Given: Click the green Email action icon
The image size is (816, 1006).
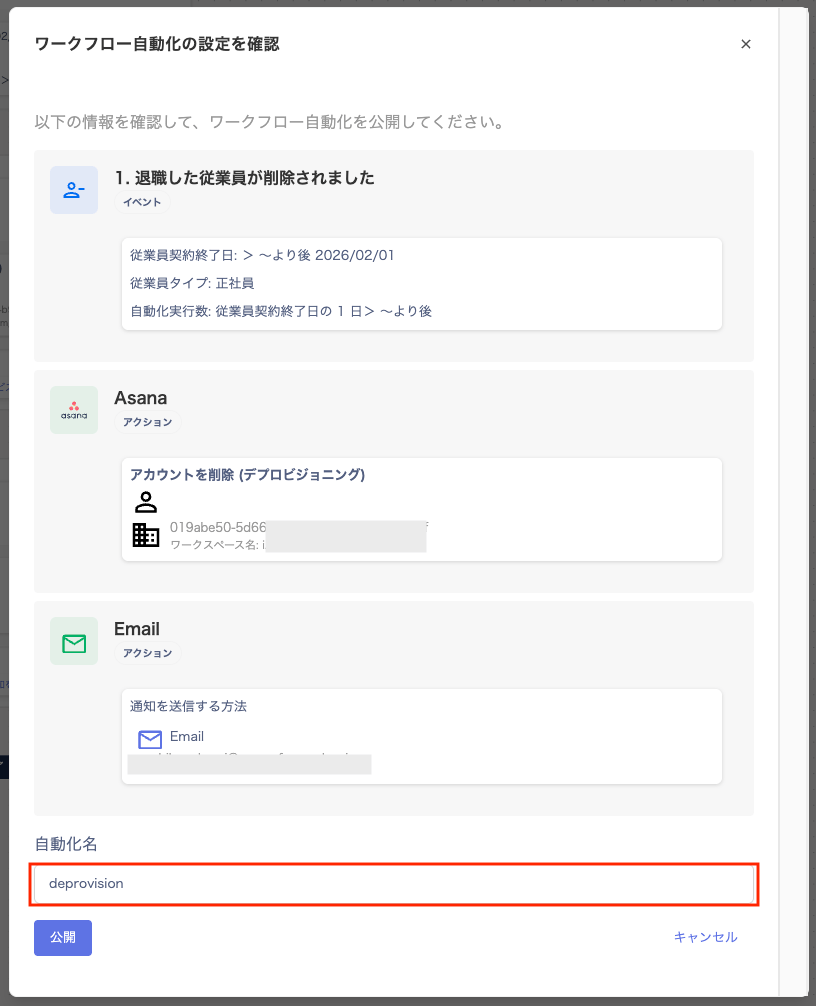Looking at the screenshot, I should [74, 642].
